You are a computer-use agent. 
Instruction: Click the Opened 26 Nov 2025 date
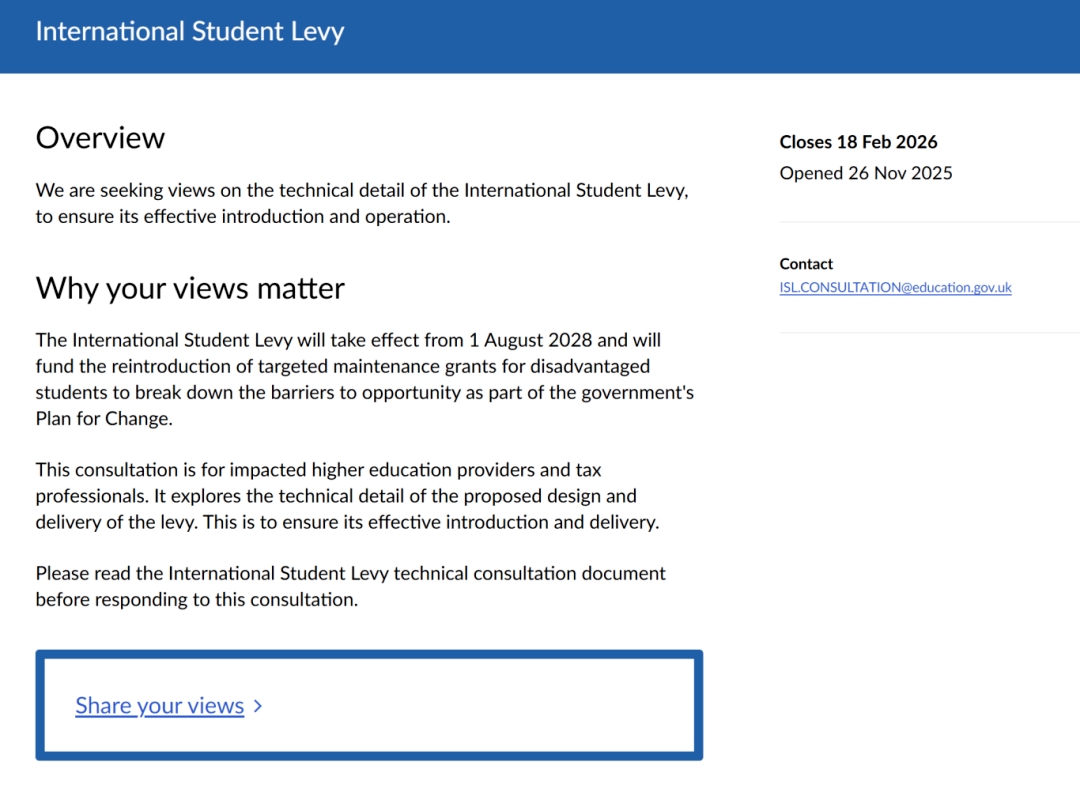(x=866, y=173)
